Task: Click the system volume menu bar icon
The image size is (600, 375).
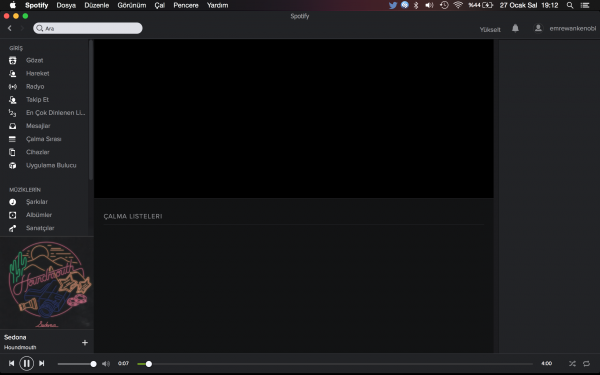Action: (430, 5)
